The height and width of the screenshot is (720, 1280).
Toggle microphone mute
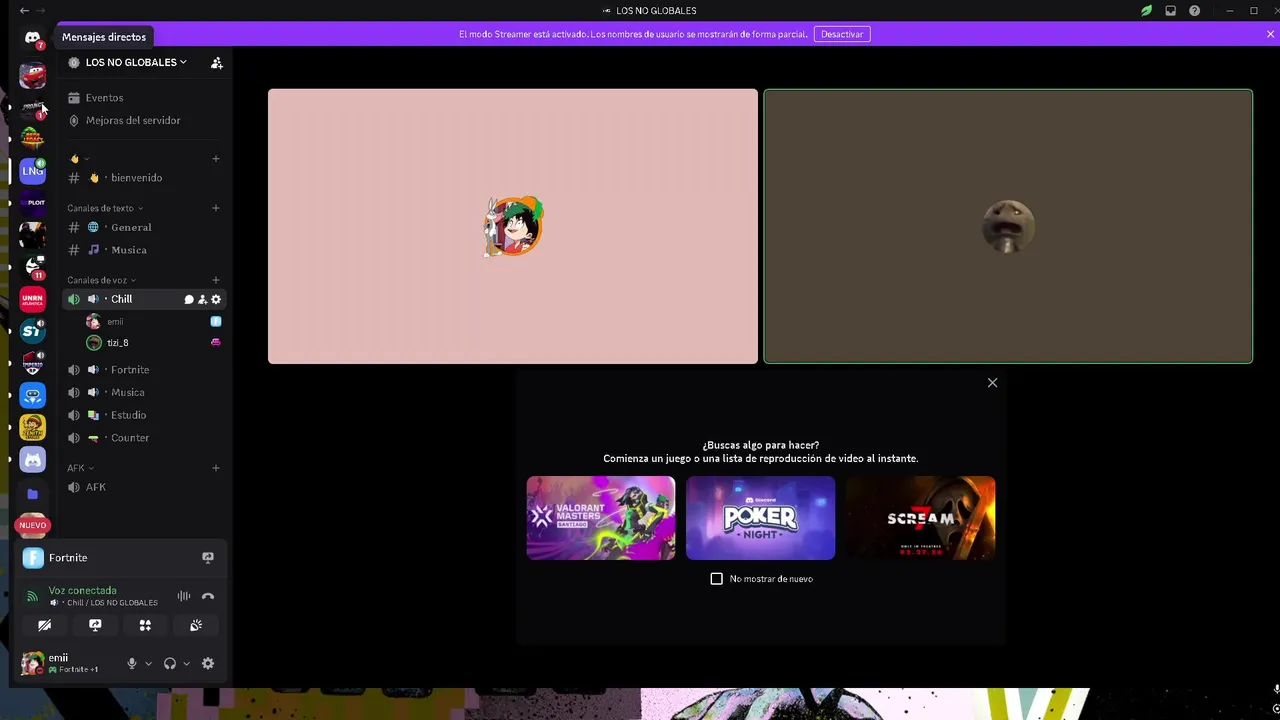point(131,664)
